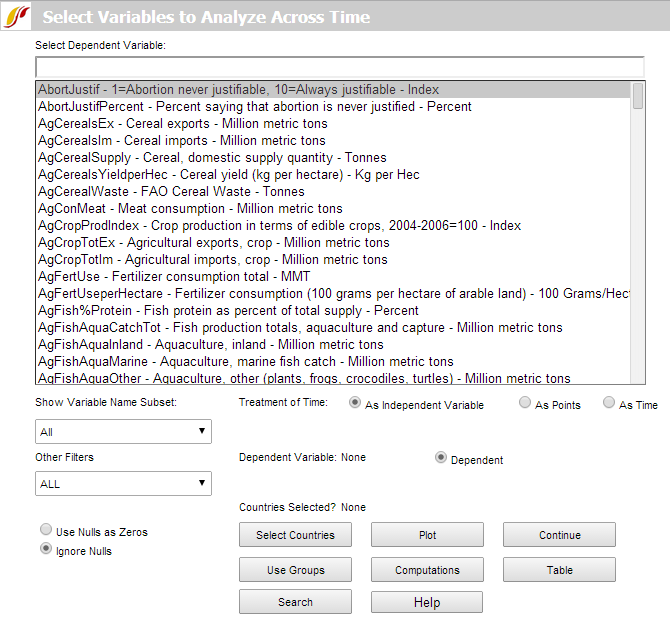The height and width of the screenshot is (624, 670).
Task: Choose 'As Time' radio option
Action: point(609,404)
